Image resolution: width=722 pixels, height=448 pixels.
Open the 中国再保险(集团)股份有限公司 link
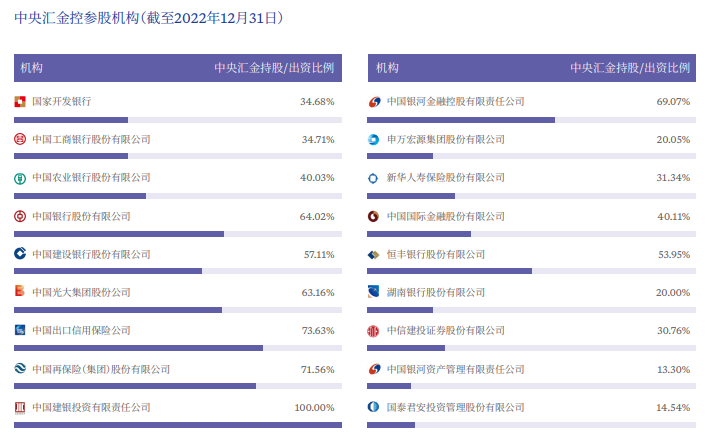point(101,369)
